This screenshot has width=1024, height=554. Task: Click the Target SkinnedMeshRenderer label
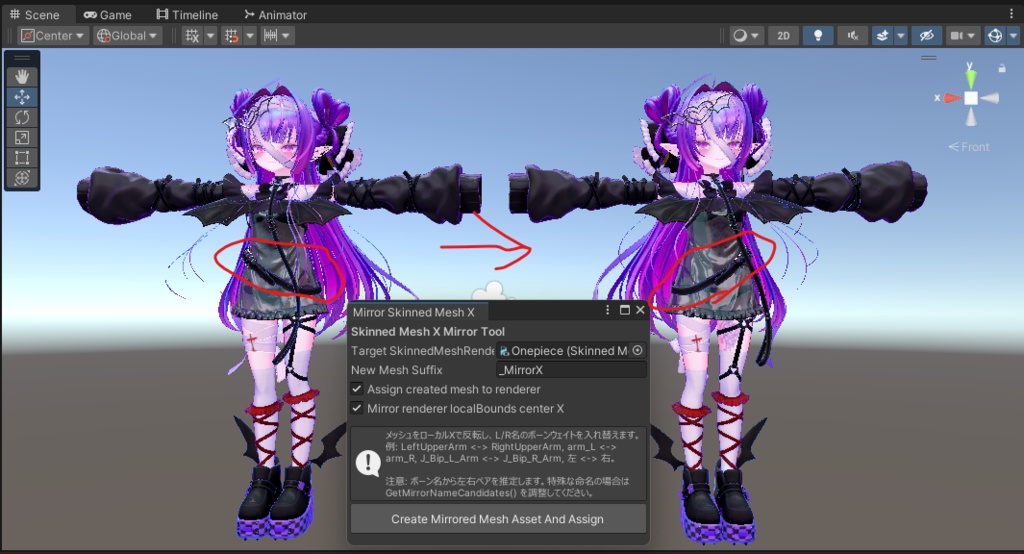422,351
